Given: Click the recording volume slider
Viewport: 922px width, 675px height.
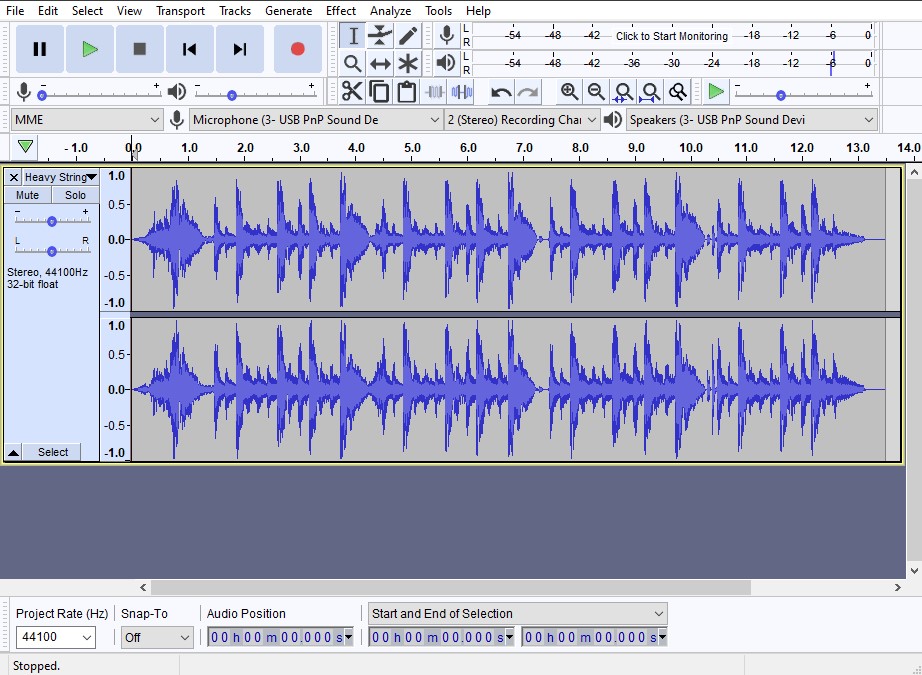Looking at the screenshot, I should (100, 94).
